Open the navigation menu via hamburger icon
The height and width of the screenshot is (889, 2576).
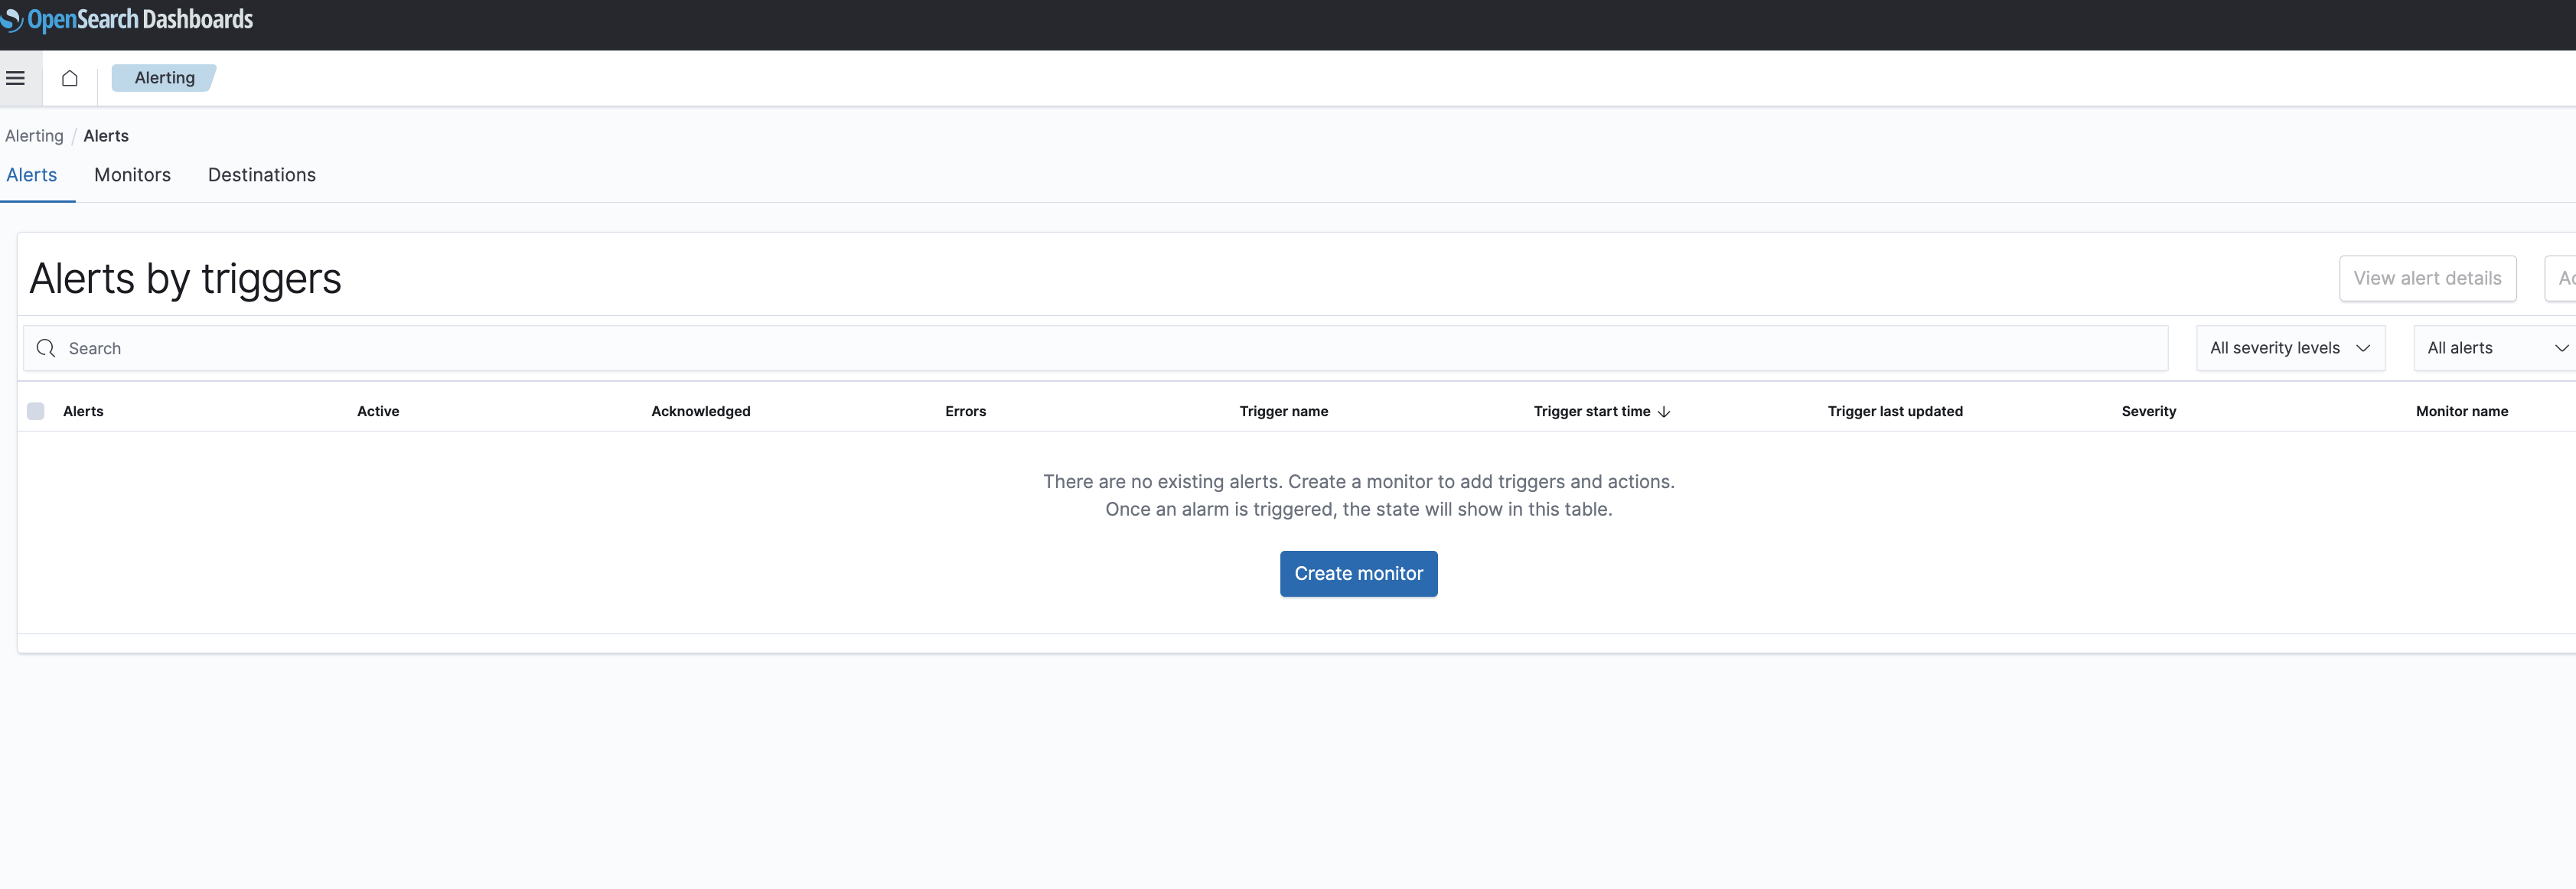[x=16, y=78]
